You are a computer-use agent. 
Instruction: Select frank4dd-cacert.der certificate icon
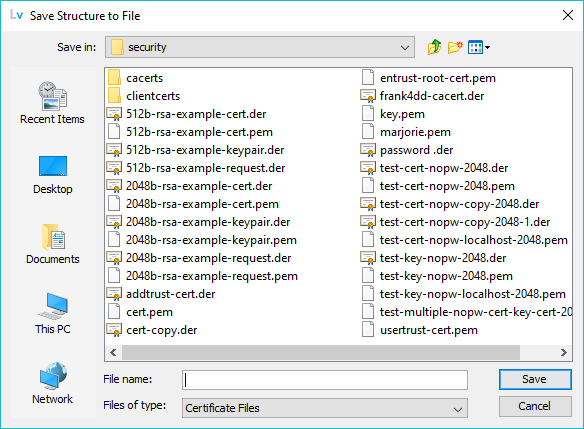(368, 96)
